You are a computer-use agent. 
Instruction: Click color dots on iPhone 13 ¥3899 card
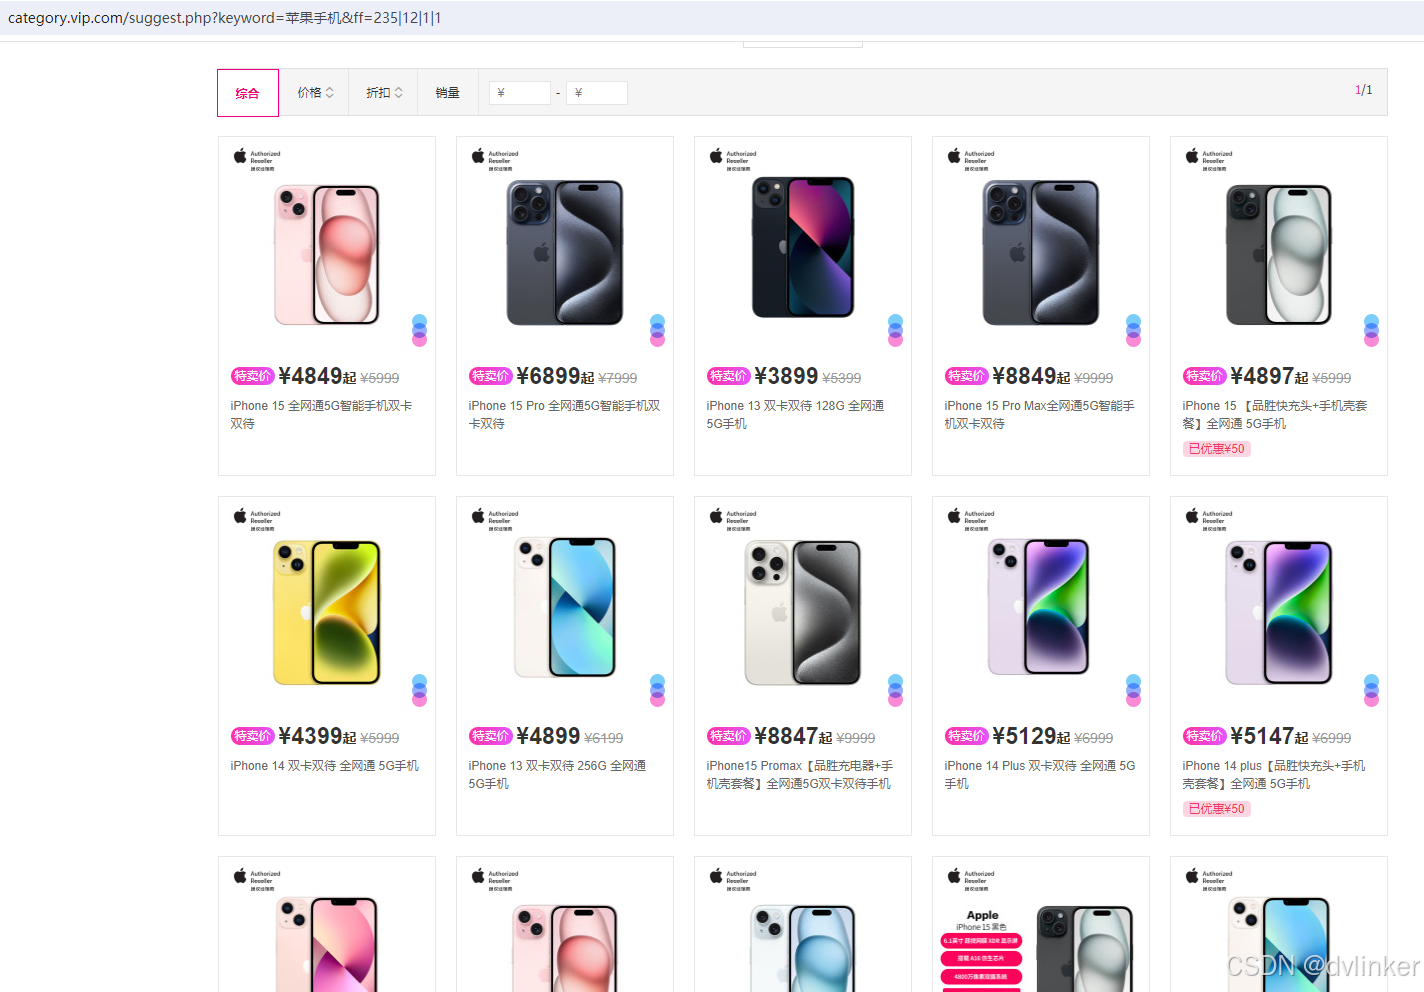pyautogui.click(x=896, y=330)
